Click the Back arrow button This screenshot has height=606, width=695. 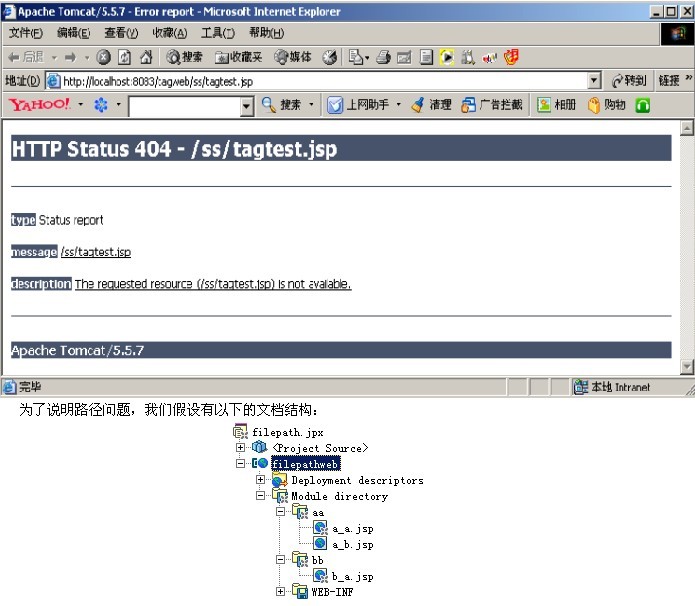pos(26,57)
